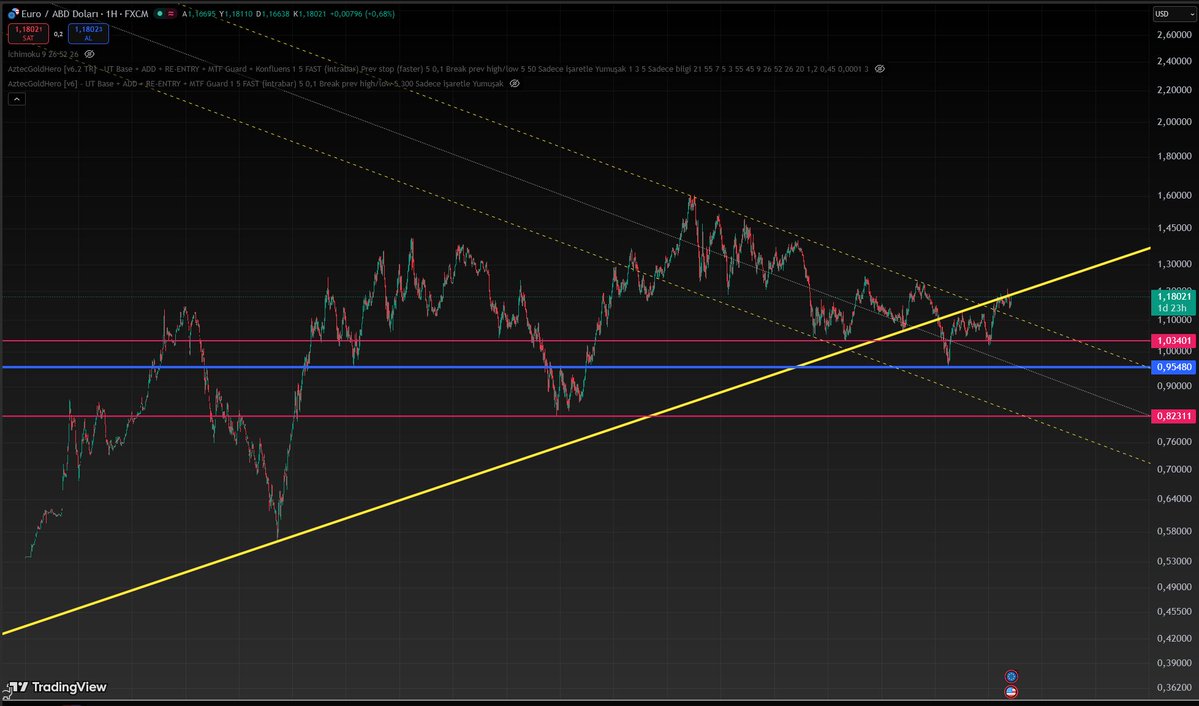The width and height of the screenshot is (1199, 706).
Task: Click the US flag icon near bottom right
Action: click(1011, 691)
